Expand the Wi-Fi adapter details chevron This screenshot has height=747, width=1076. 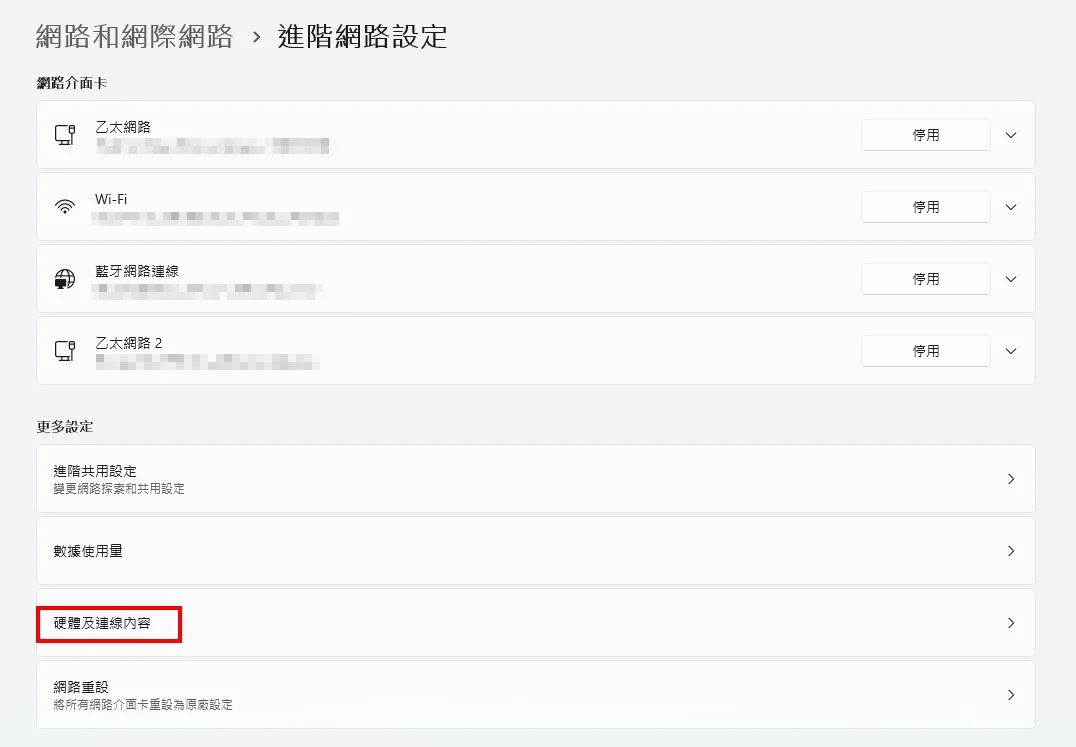click(1011, 207)
